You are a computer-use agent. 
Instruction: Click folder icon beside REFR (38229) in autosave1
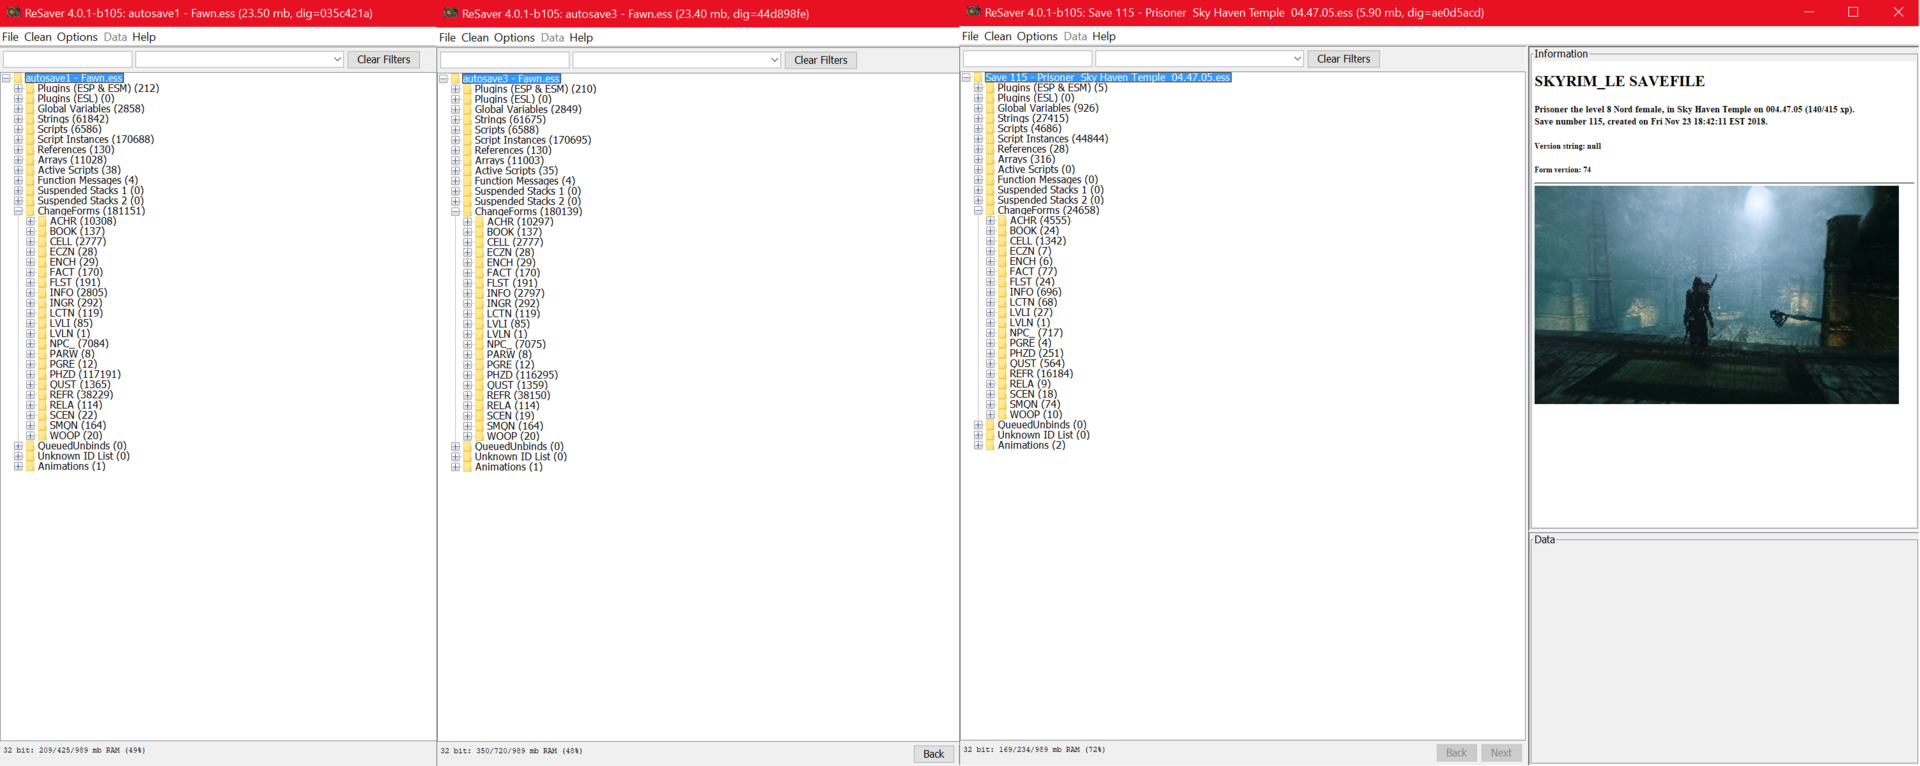point(42,395)
